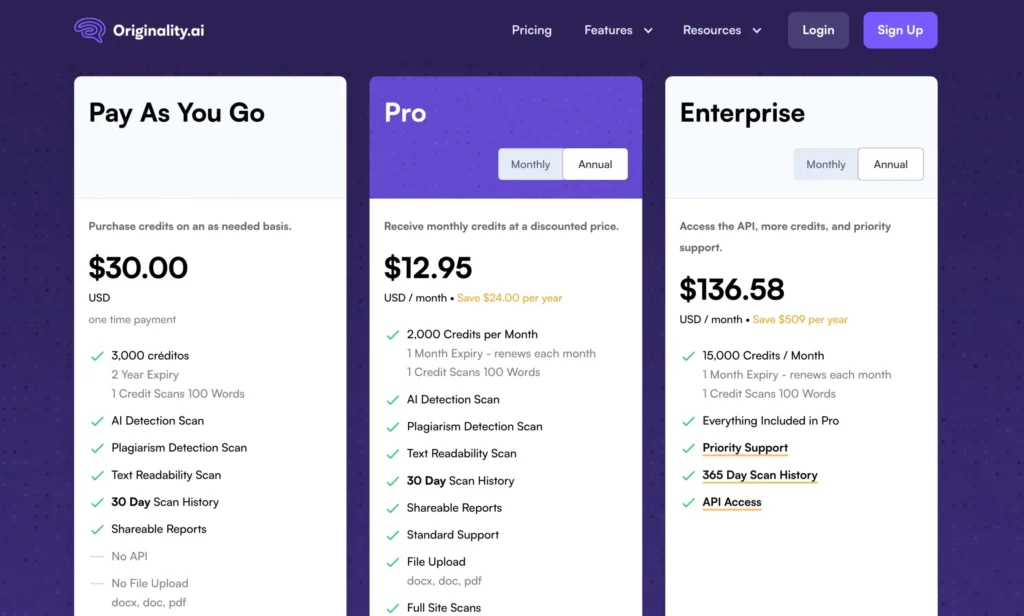Screen dimensions: 1024x616
Task: Select Annual billing on Enterprise plan
Action: pos(890,164)
